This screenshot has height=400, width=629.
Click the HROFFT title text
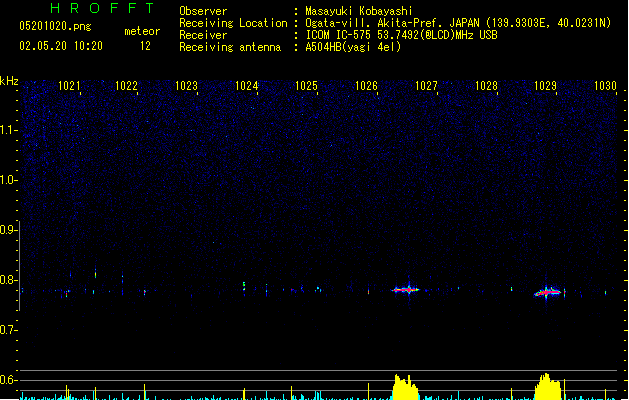(x=102, y=8)
